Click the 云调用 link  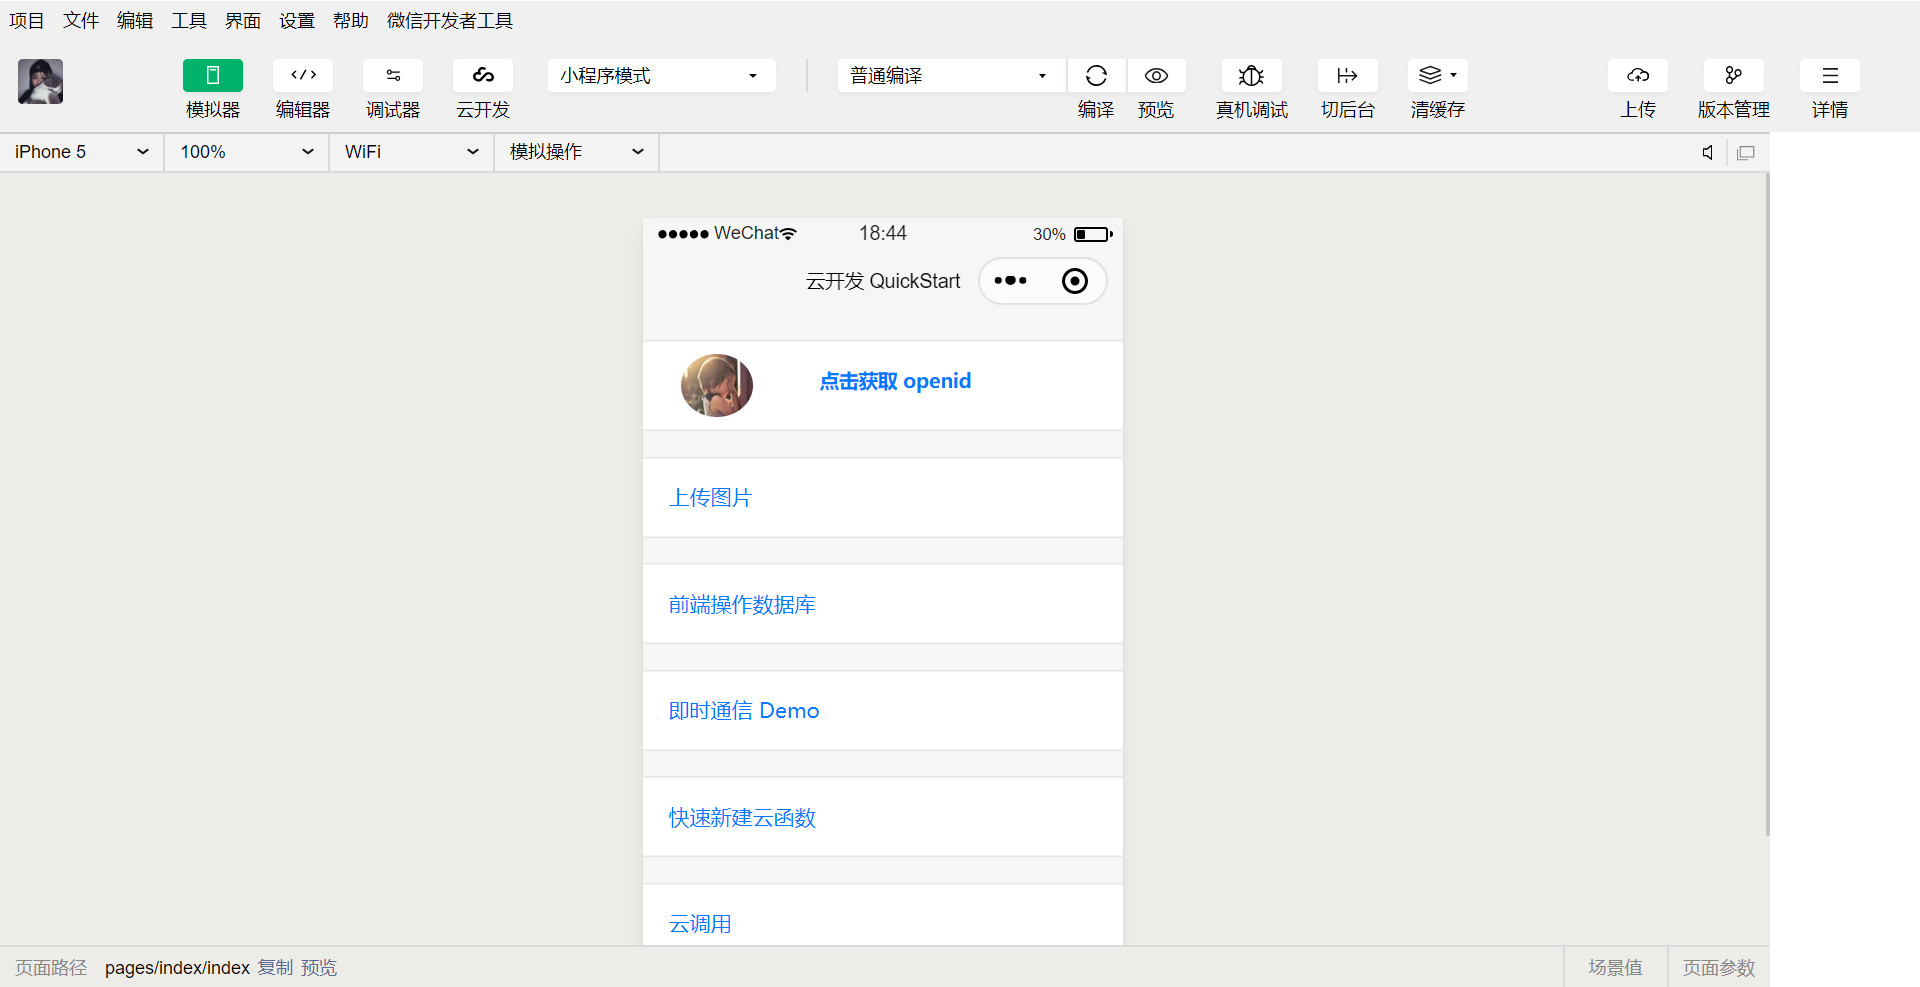pos(700,924)
